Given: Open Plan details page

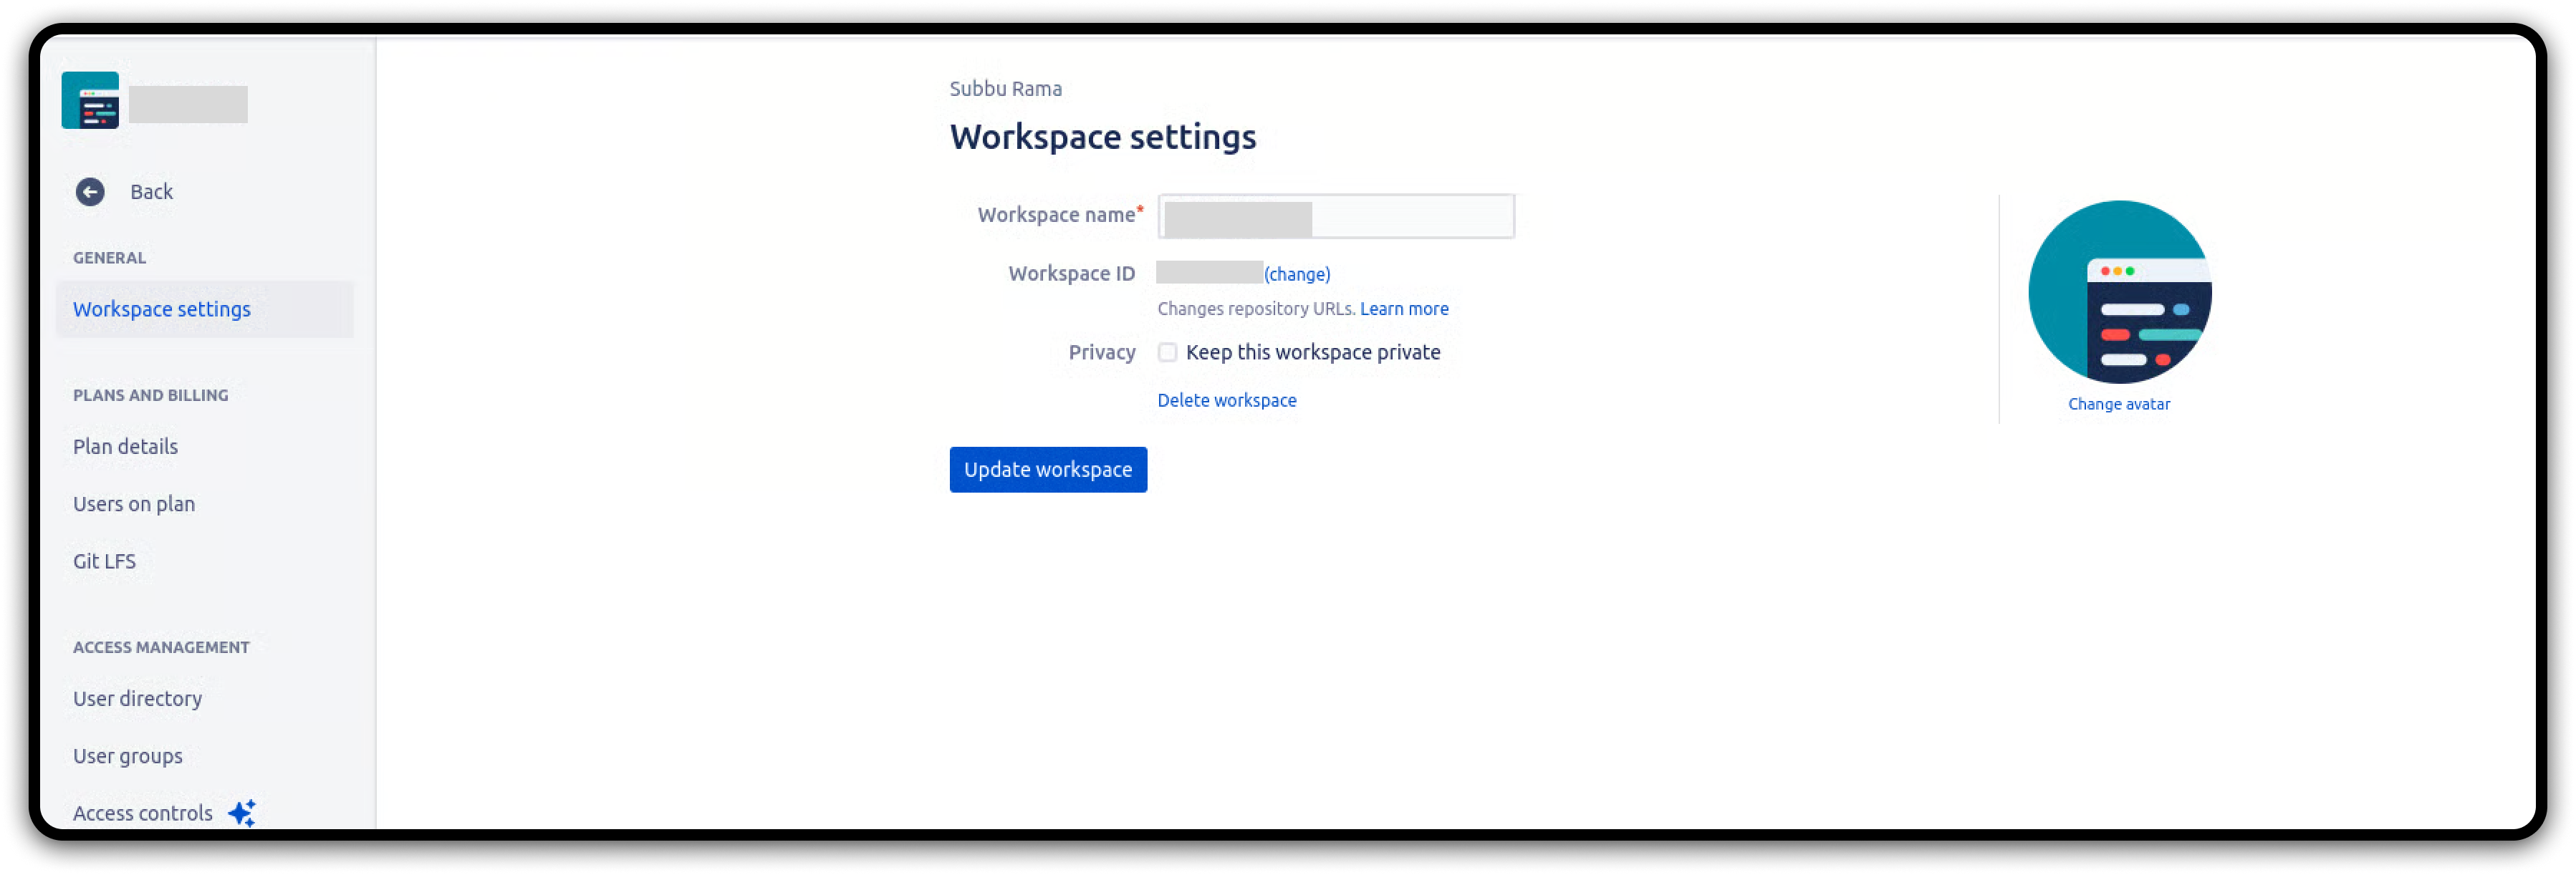Looking at the screenshot, I should pos(125,447).
